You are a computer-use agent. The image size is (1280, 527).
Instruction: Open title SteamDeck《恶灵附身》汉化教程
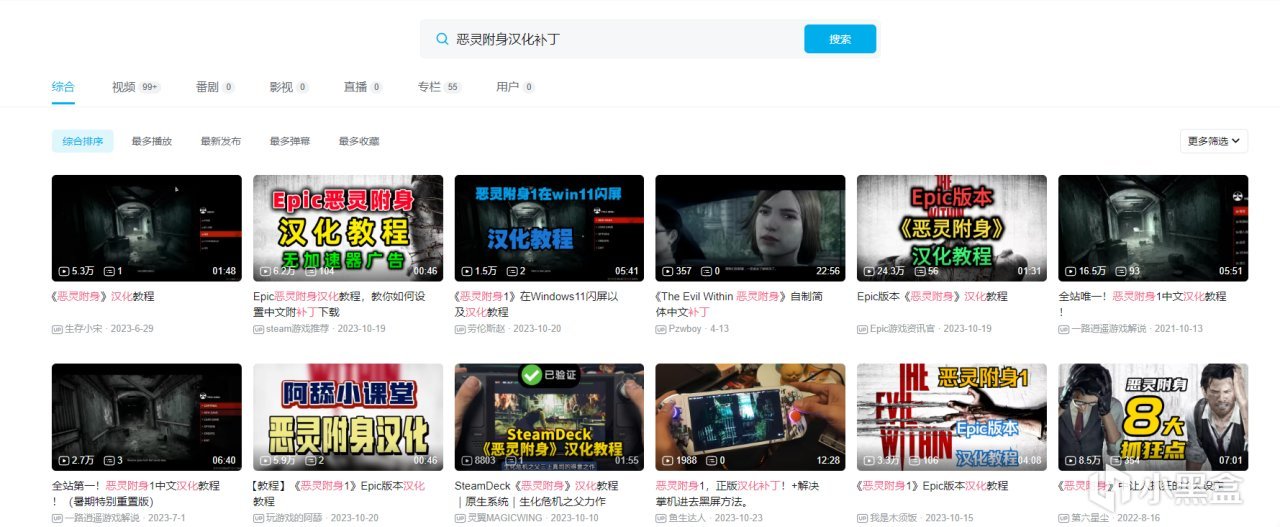537,493
